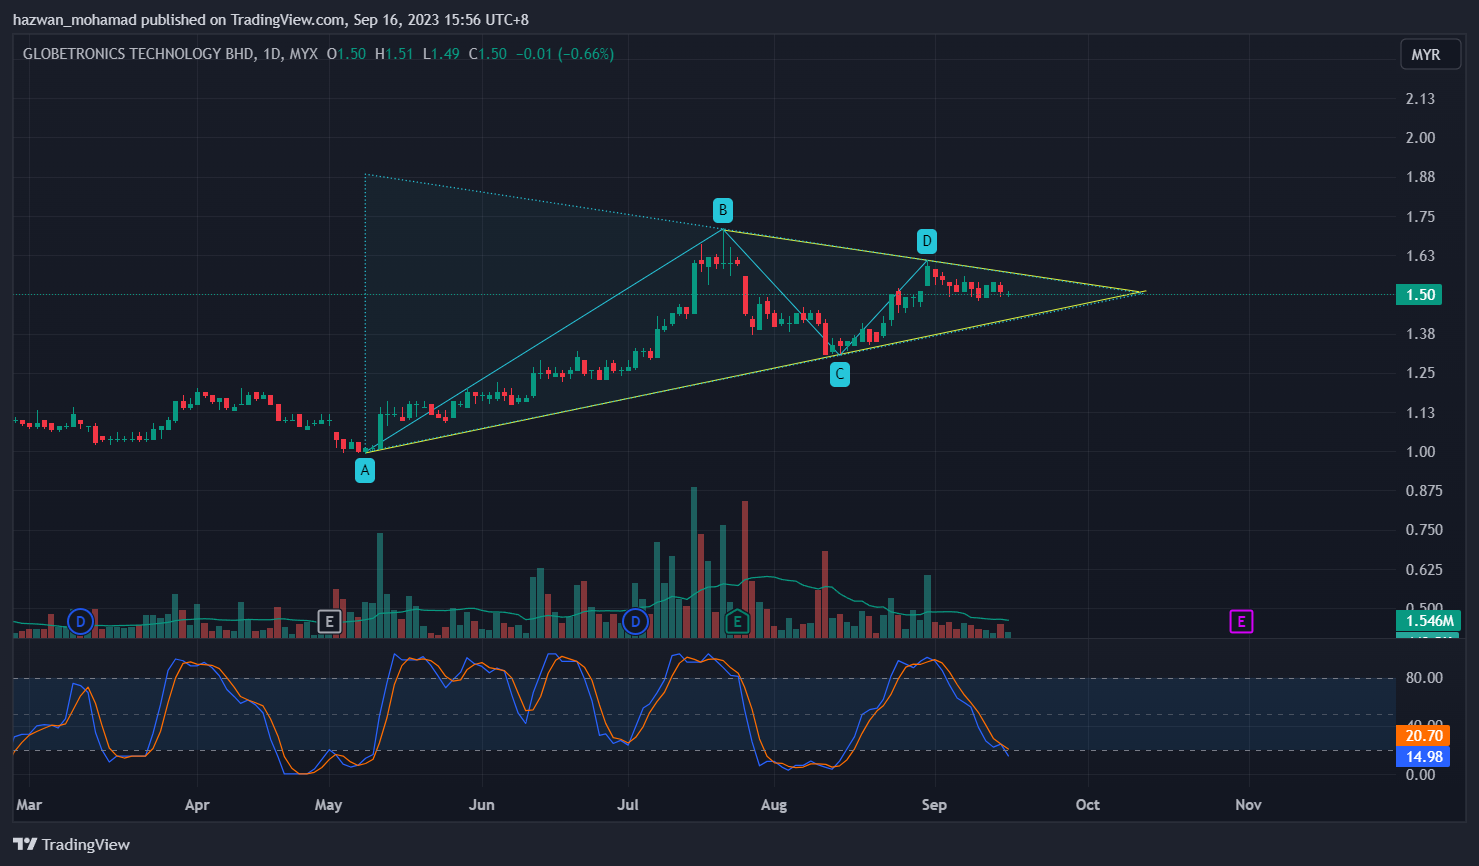This screenshot has height=866, width=1479.
Task: Click the 1.25 price axis label
Action: pyautogui.click(x=1420, y=373)
